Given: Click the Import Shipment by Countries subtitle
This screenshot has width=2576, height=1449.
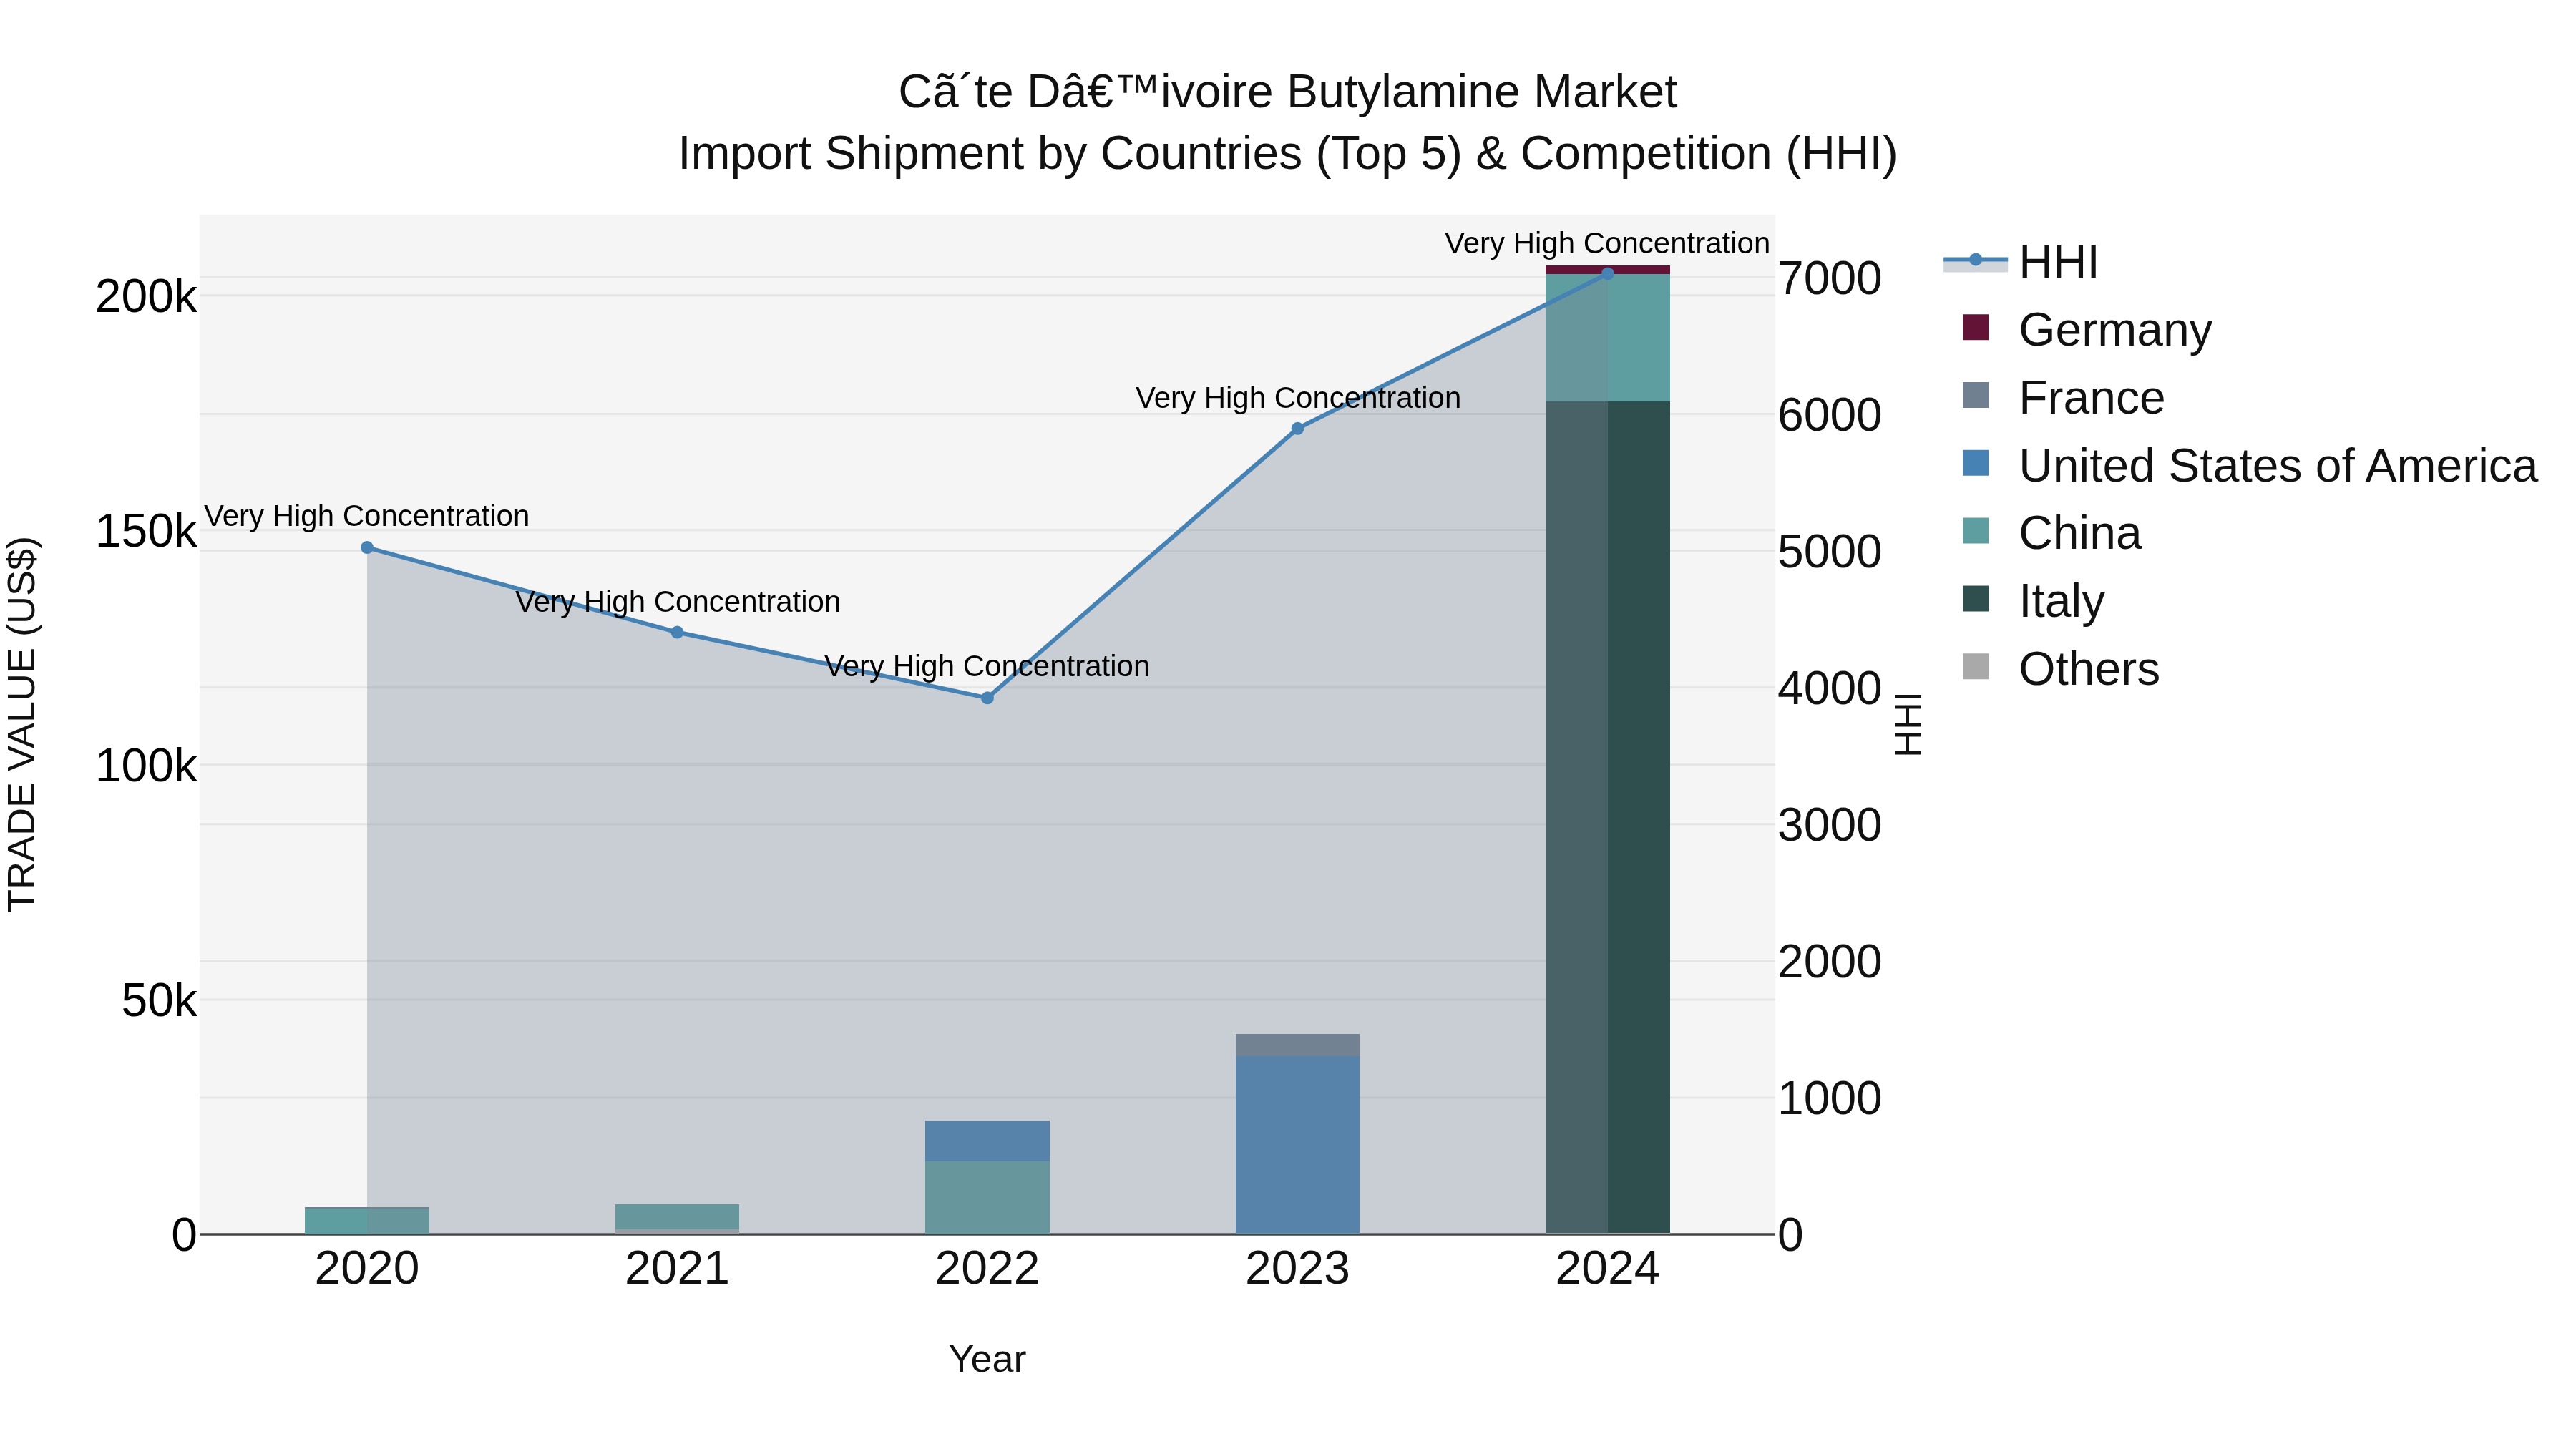Looking at the screenshot, I should pyautogui.click(x=1287, y=154).
